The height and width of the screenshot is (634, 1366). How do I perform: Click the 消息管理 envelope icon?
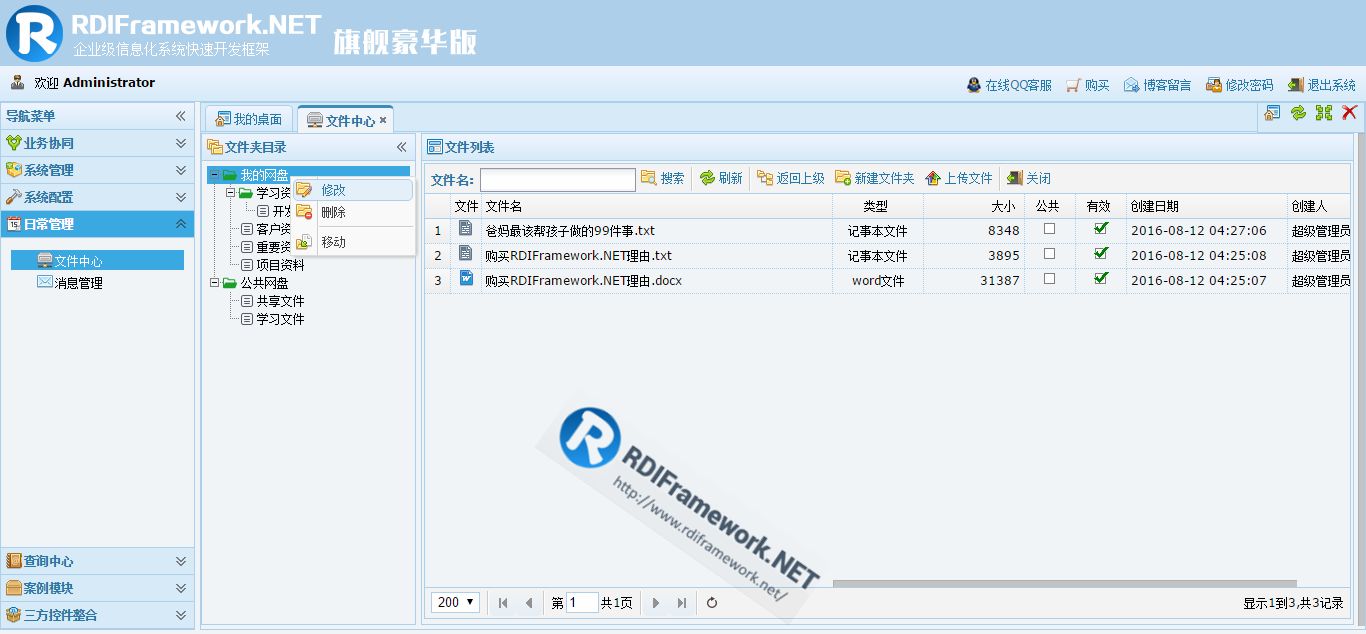click(45, 282)
